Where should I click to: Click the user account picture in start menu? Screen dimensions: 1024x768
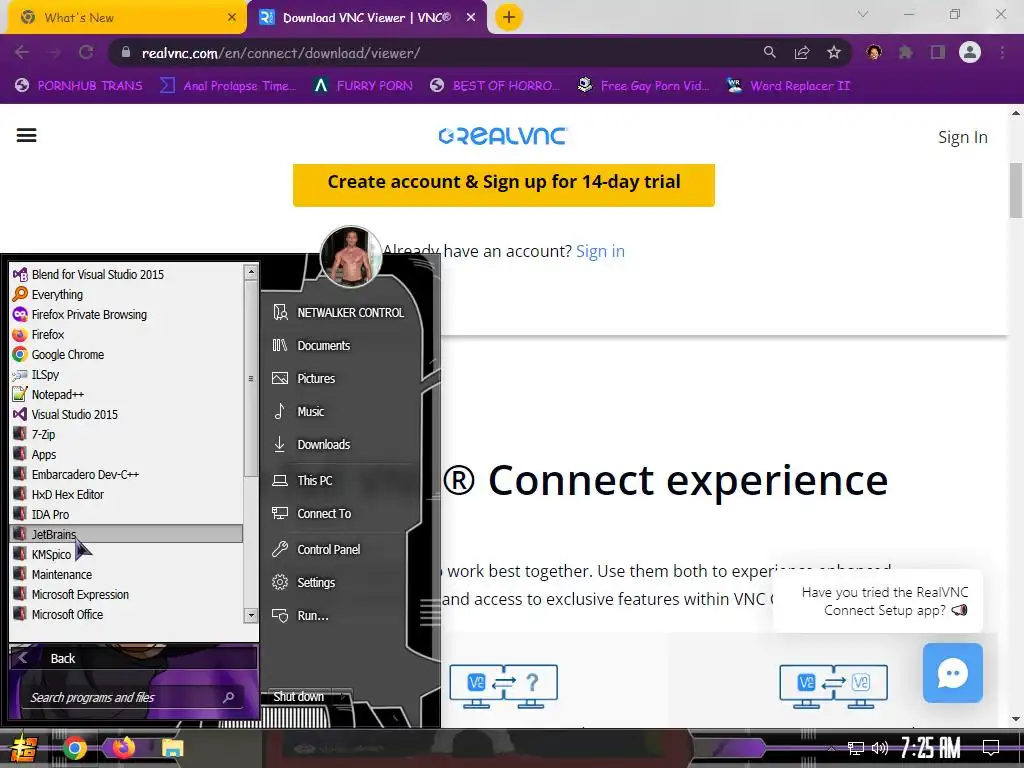pos(351,257)
